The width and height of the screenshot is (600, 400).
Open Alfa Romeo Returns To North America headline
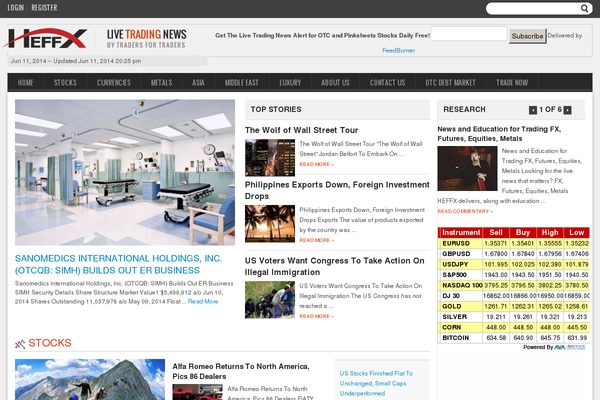tap(241, 371)
